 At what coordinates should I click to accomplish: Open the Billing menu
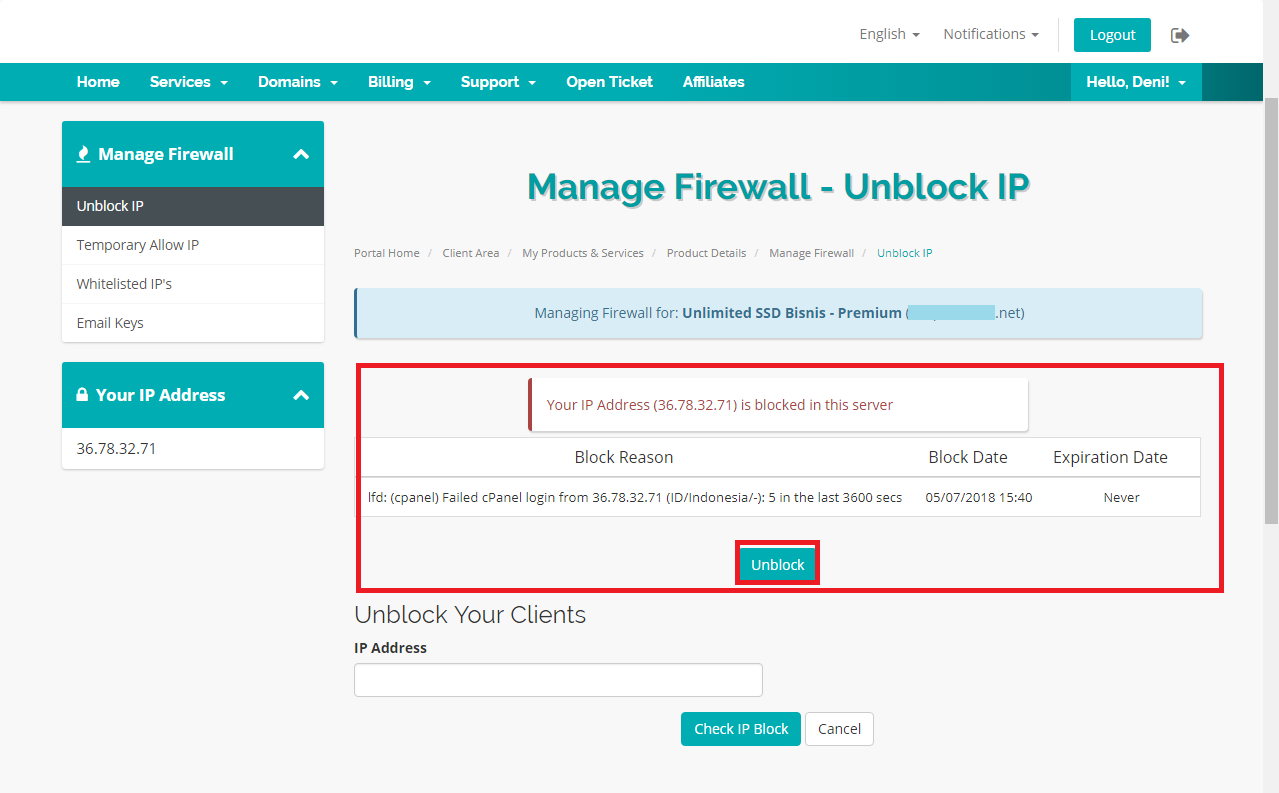398,82
